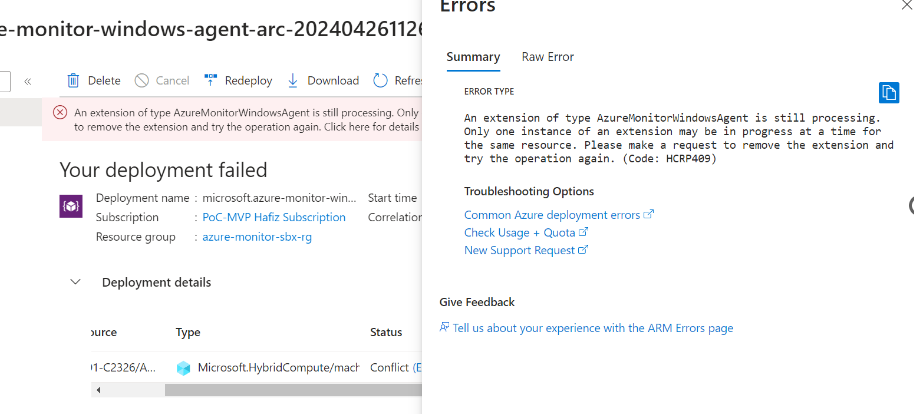Click the Refresh toolbar icon
The height and width of the screenshot is (414, 914).
pos(380,80)
